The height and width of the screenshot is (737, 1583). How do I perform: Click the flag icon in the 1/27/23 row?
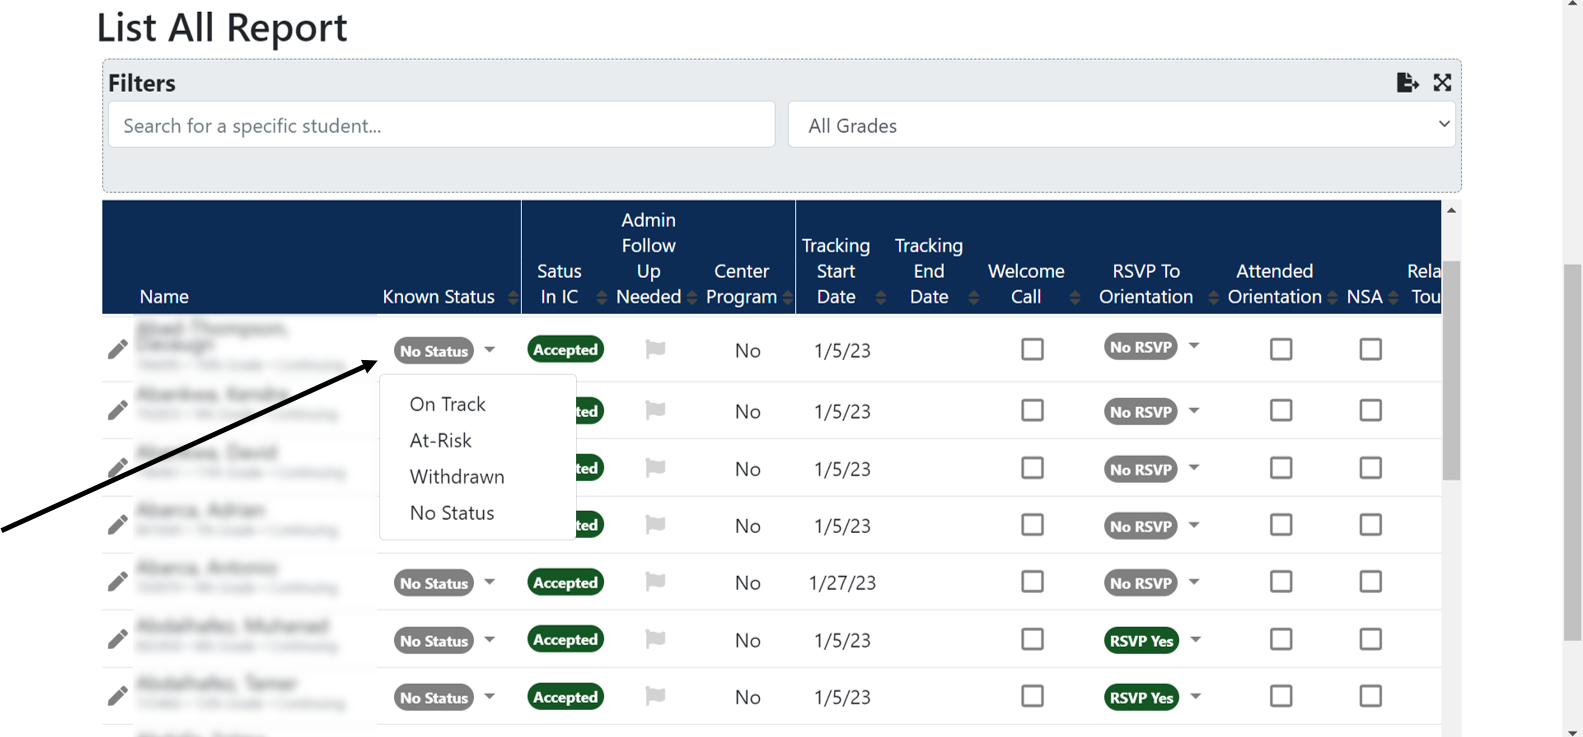[655, 582]
